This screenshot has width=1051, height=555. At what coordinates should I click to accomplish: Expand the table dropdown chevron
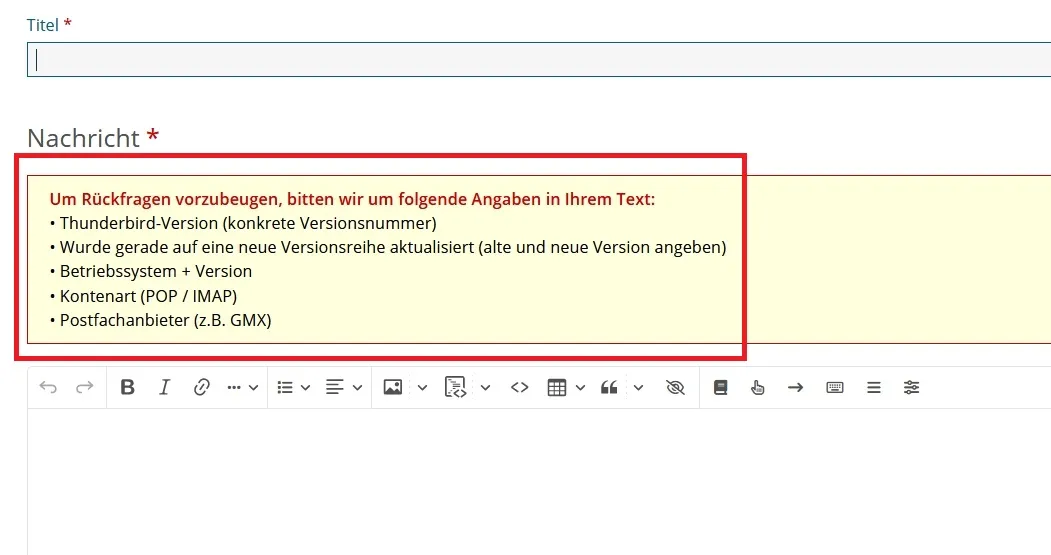point(580,387)
